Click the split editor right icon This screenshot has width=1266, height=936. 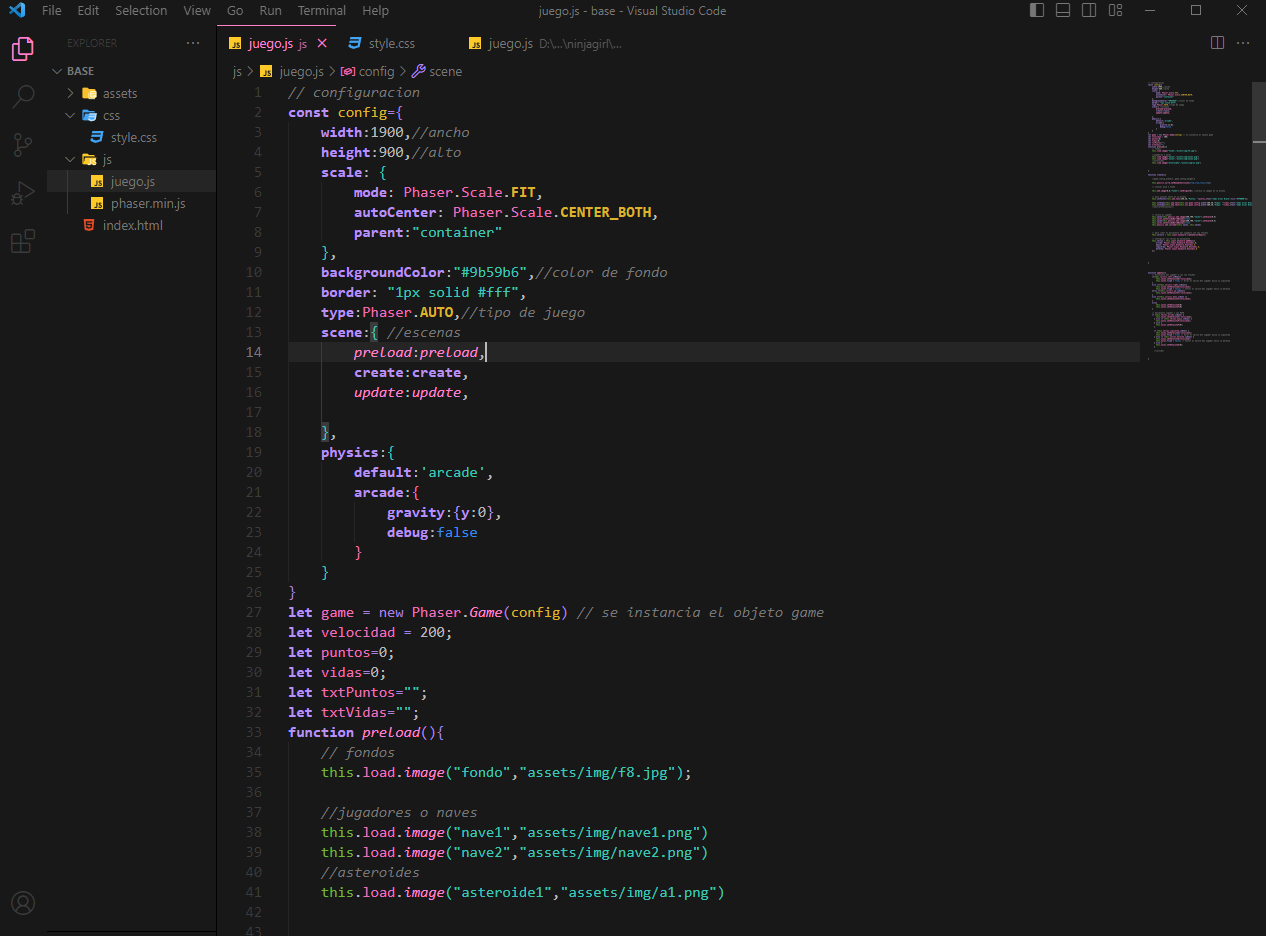[x=1217, y=43]
